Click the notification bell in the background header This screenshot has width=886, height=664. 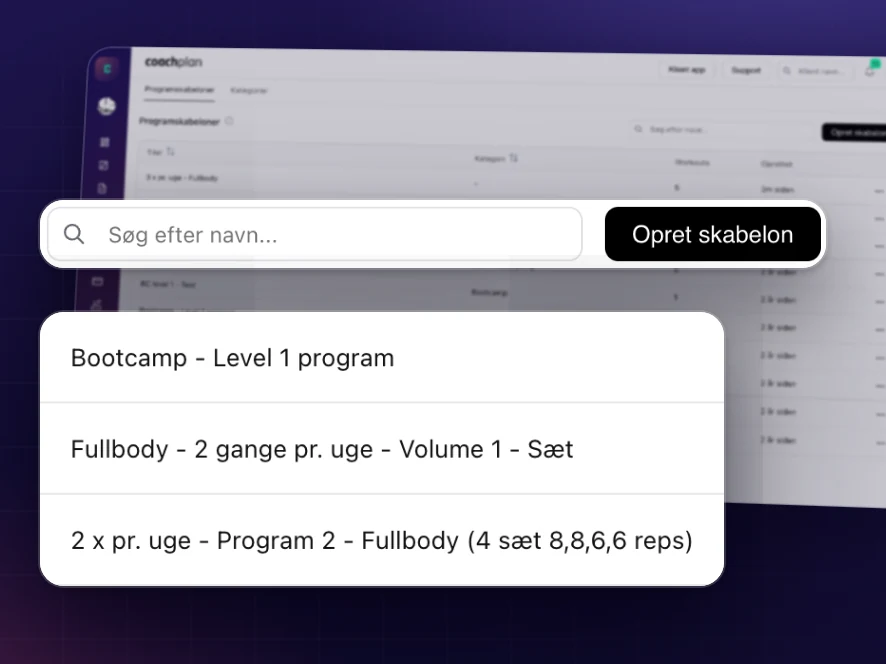click(871, 71)
